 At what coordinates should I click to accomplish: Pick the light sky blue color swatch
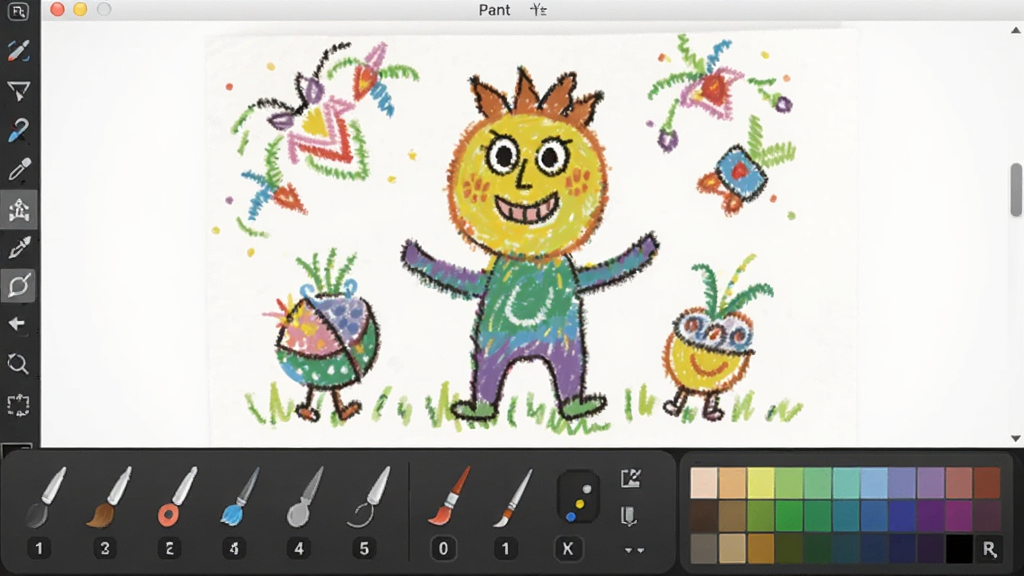(874, 483)
